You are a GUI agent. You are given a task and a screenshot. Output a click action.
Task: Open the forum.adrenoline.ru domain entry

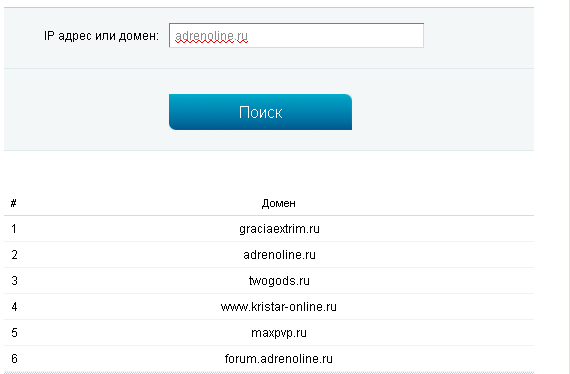(279, 359)
